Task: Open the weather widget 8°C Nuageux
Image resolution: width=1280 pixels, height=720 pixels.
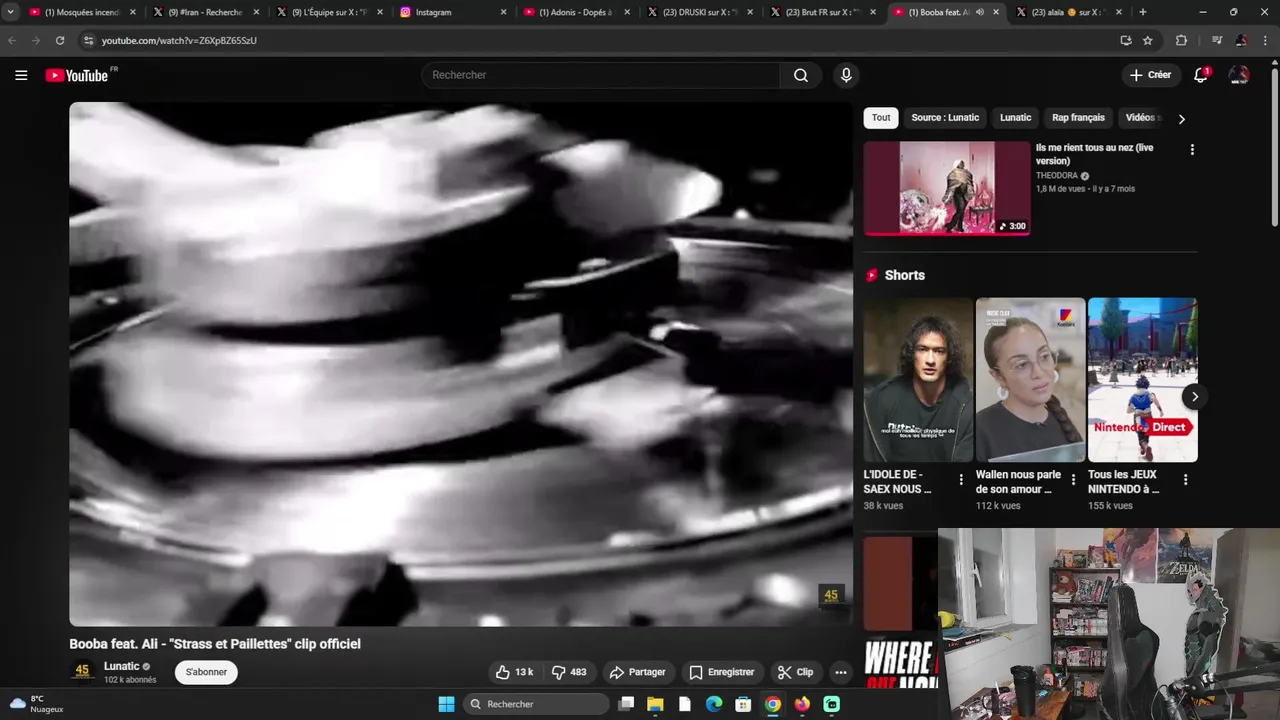Action: click(37, 704)
